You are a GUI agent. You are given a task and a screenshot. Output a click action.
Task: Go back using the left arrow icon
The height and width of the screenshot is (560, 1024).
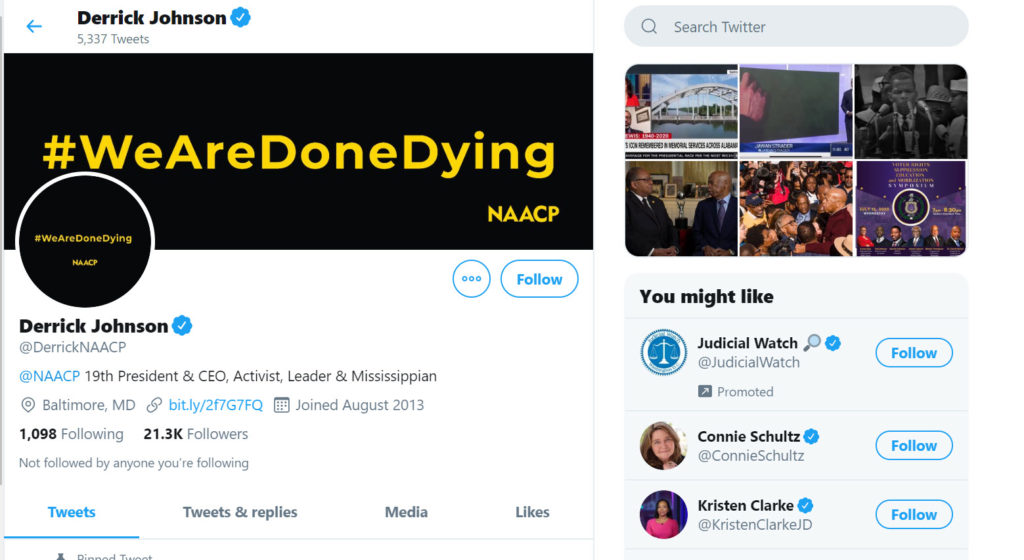(x=34, y=26)
